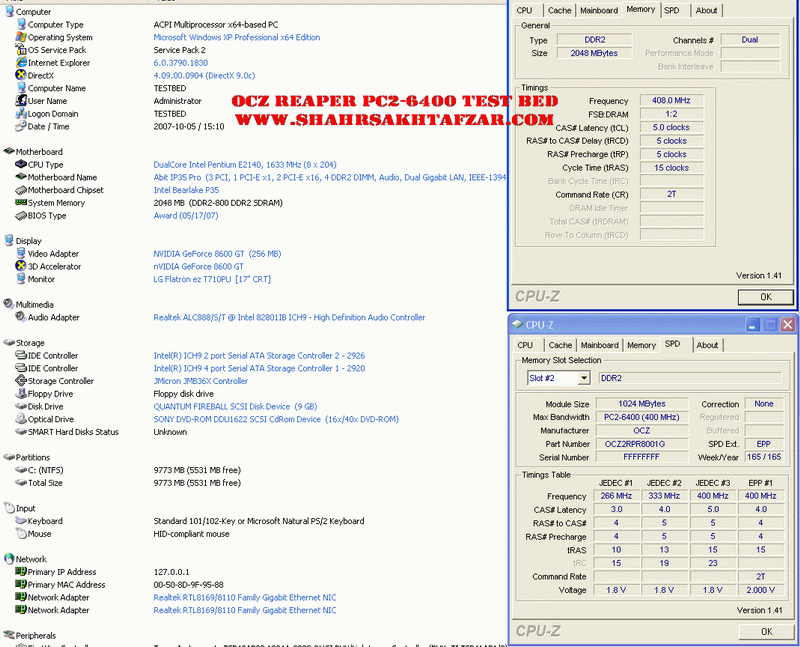This screenshot has width=800, height=647.
Task: Open CPU tab in lower CPU-Z window
Action: (x=525, y=345)
